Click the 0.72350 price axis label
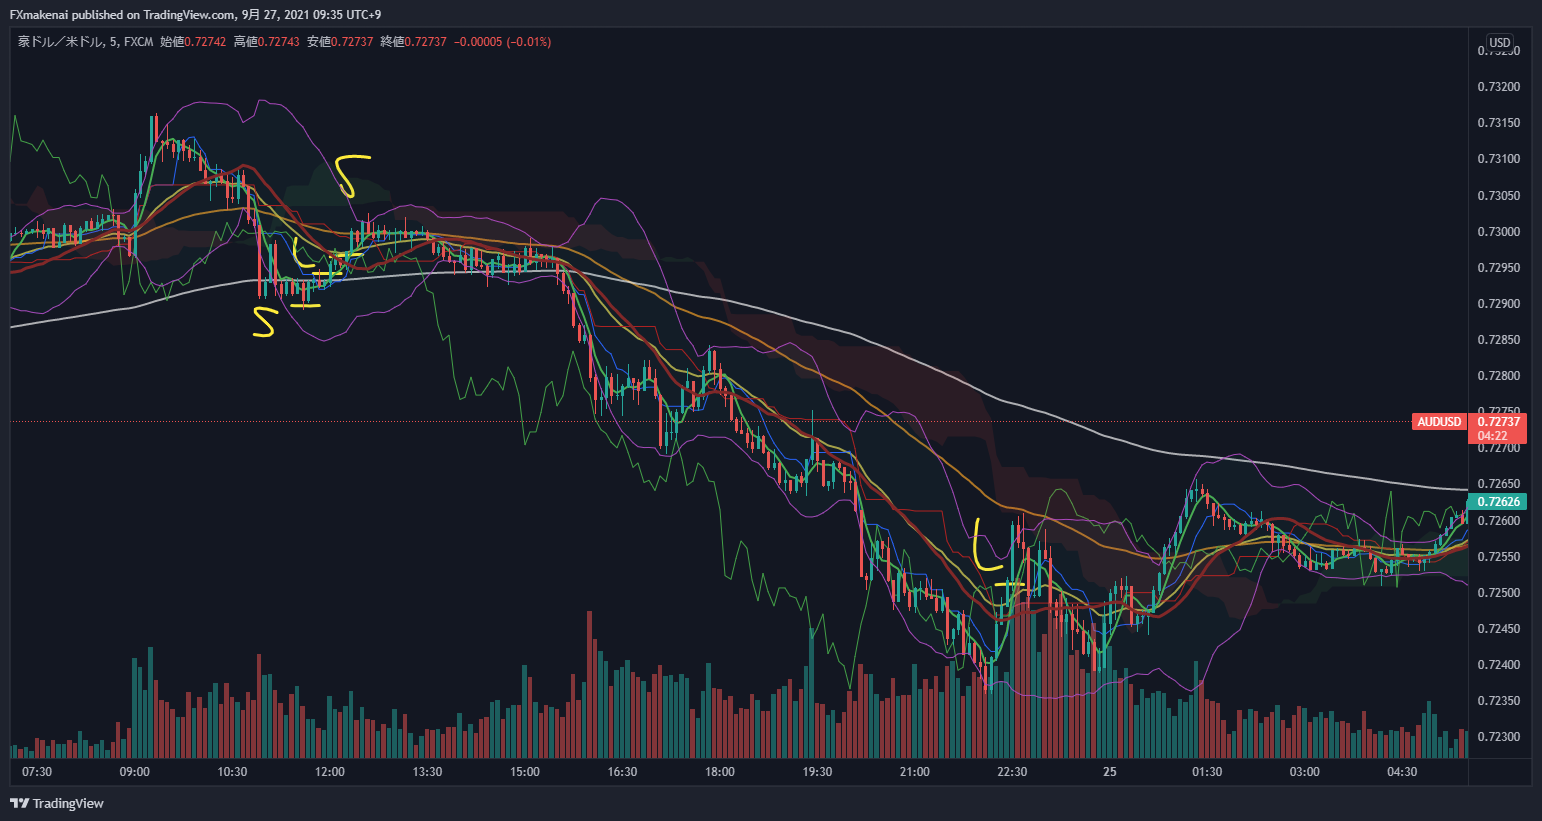1542x821 pixels. 1498,701
